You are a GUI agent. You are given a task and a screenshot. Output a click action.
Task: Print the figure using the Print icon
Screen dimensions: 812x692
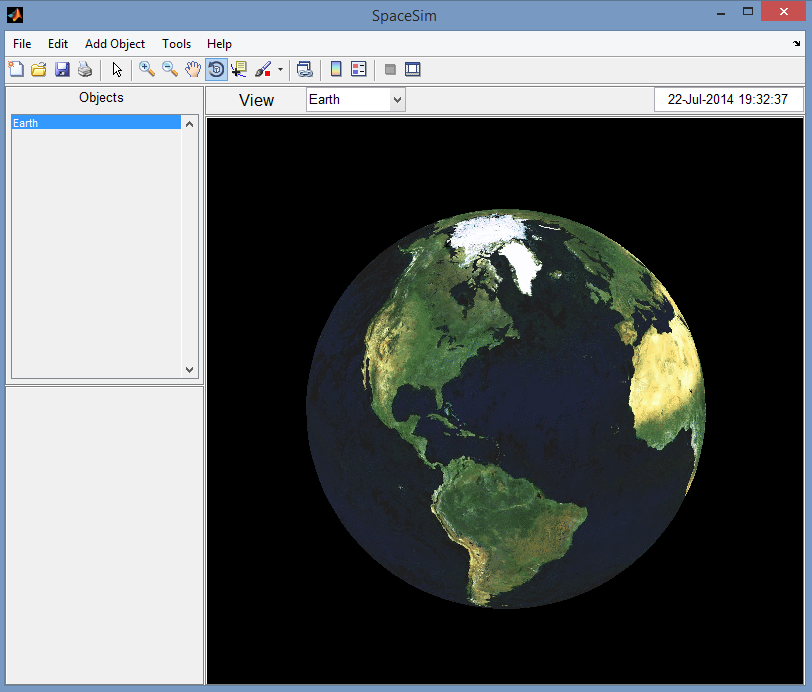(x=85, y=69)
